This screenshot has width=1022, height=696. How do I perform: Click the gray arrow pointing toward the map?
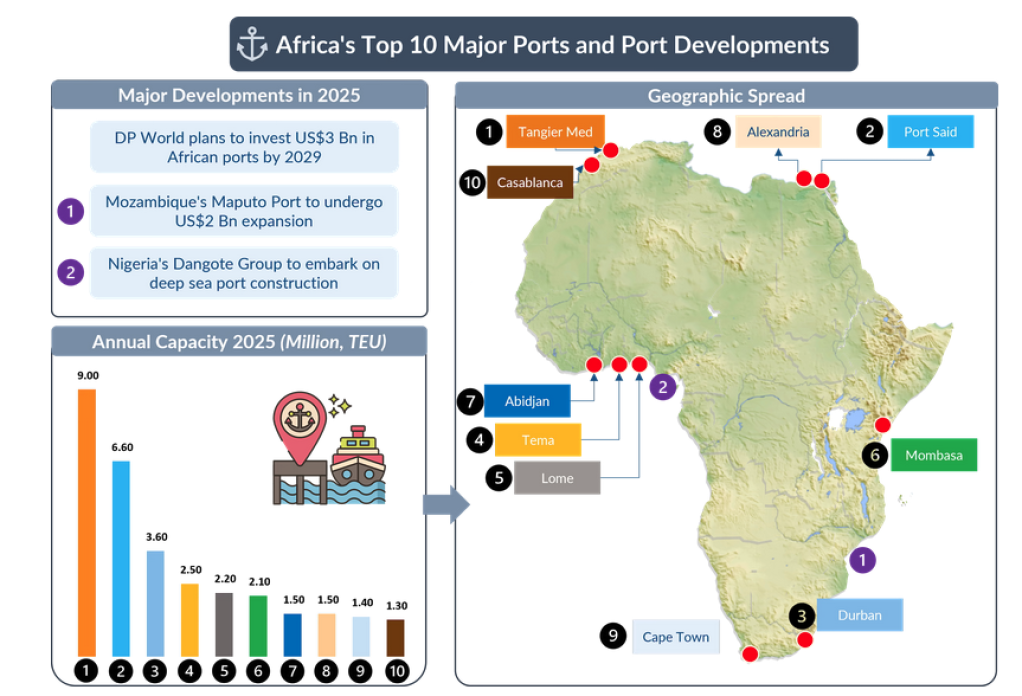pos(445,505)
